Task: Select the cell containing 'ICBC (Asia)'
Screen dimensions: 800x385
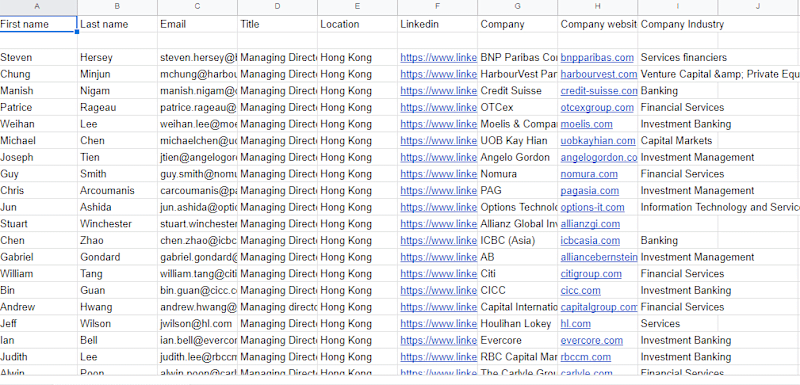Action: tap(517, 241)
